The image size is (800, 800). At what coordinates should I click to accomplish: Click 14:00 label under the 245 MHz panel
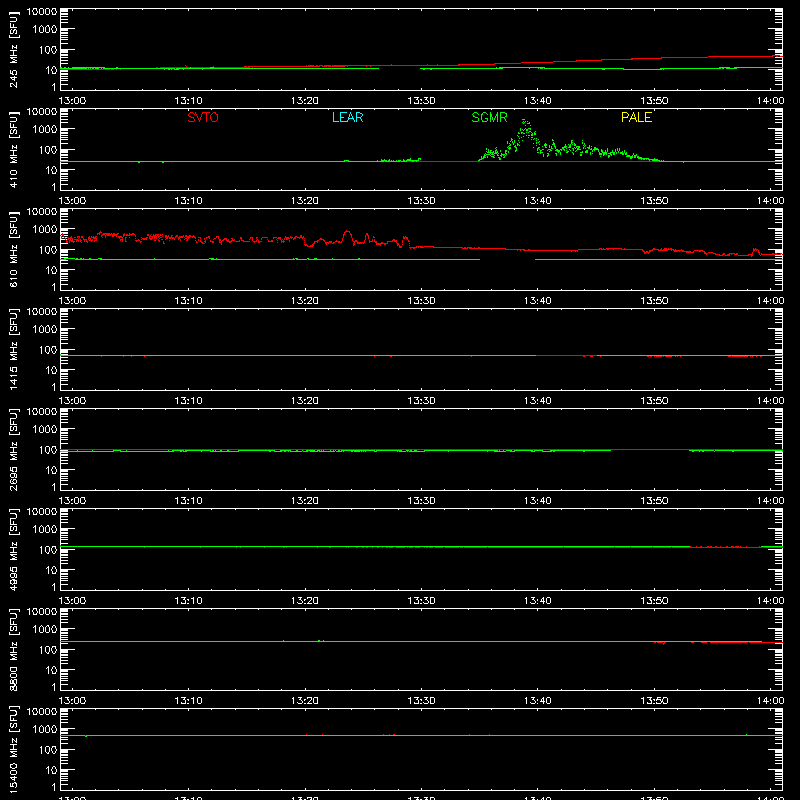point(770,101)
